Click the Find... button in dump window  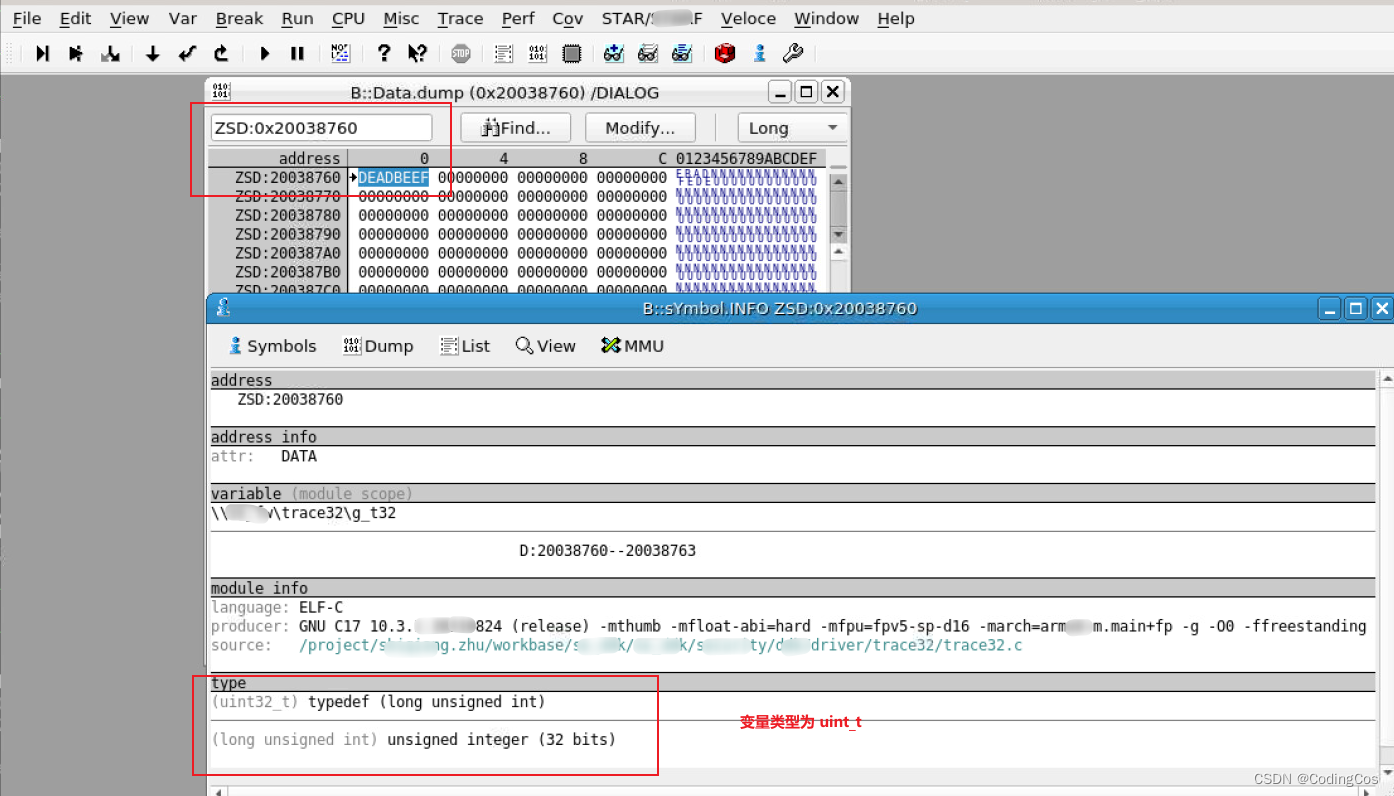[x=516, y=128]
